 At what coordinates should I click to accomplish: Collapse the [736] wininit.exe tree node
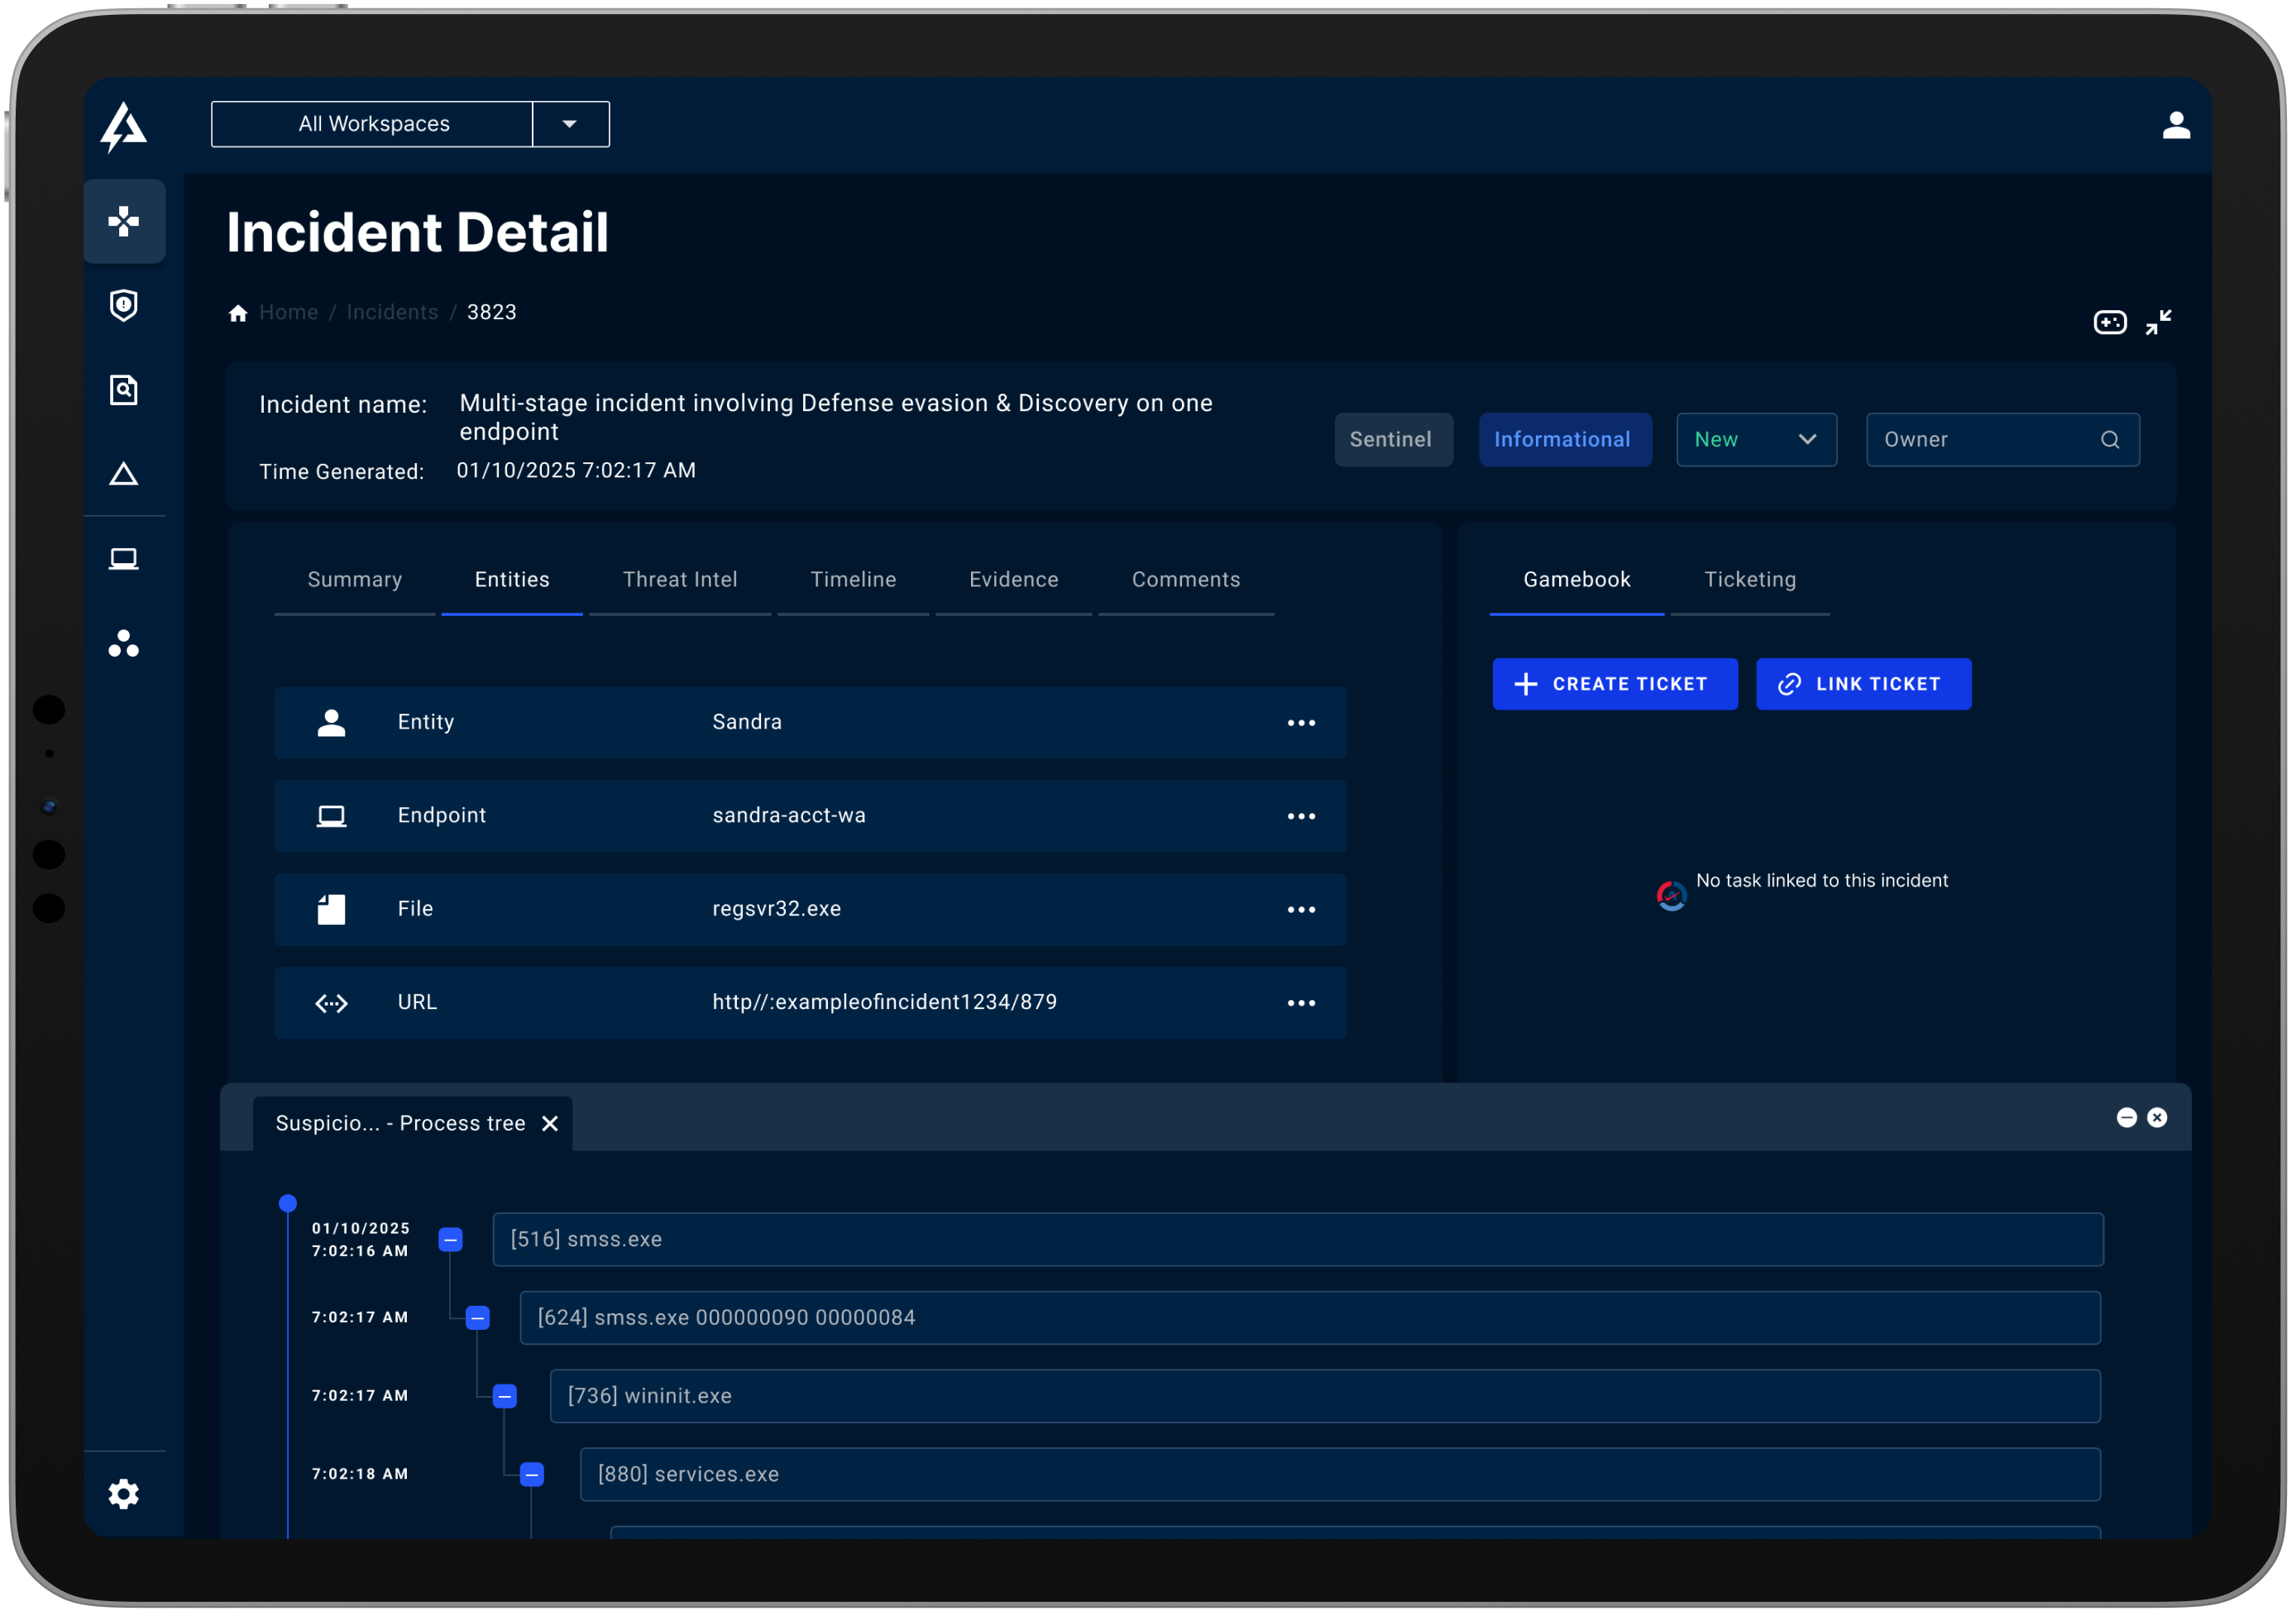click(505, 1396)
